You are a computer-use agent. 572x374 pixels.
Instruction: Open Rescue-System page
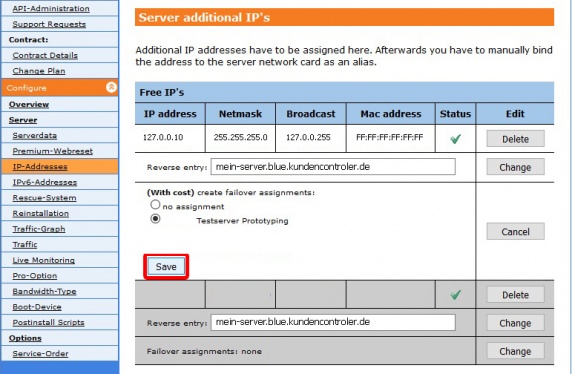(x=44, y=198)
